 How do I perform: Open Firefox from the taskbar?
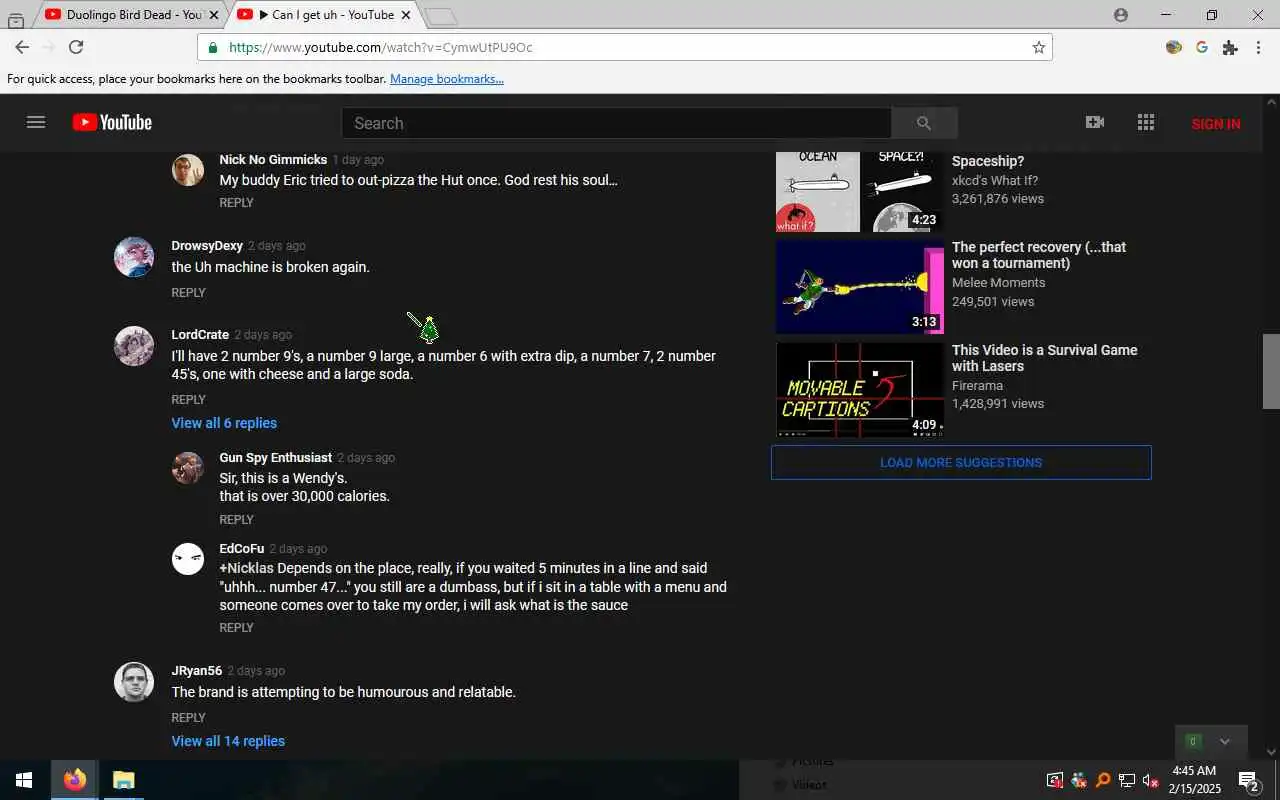(x=75, y=780)
